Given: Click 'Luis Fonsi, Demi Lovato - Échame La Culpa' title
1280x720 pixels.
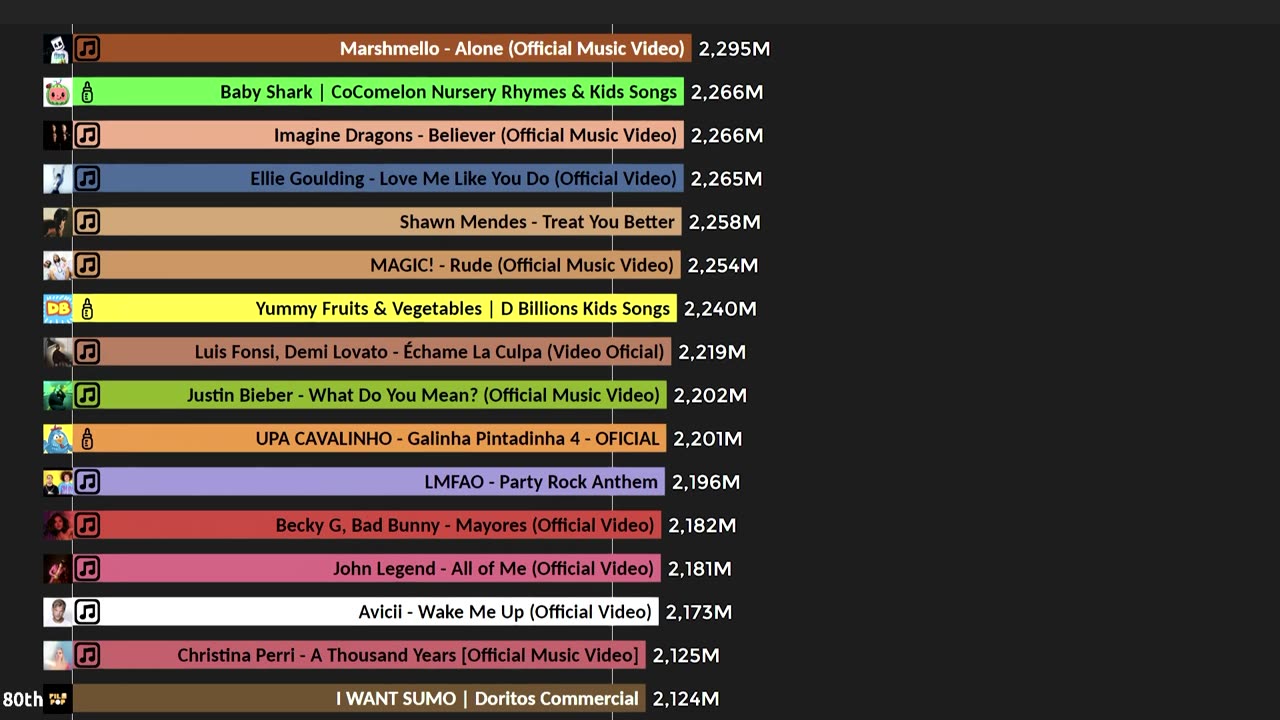Looking at the screenshot, I should point(429,352).
